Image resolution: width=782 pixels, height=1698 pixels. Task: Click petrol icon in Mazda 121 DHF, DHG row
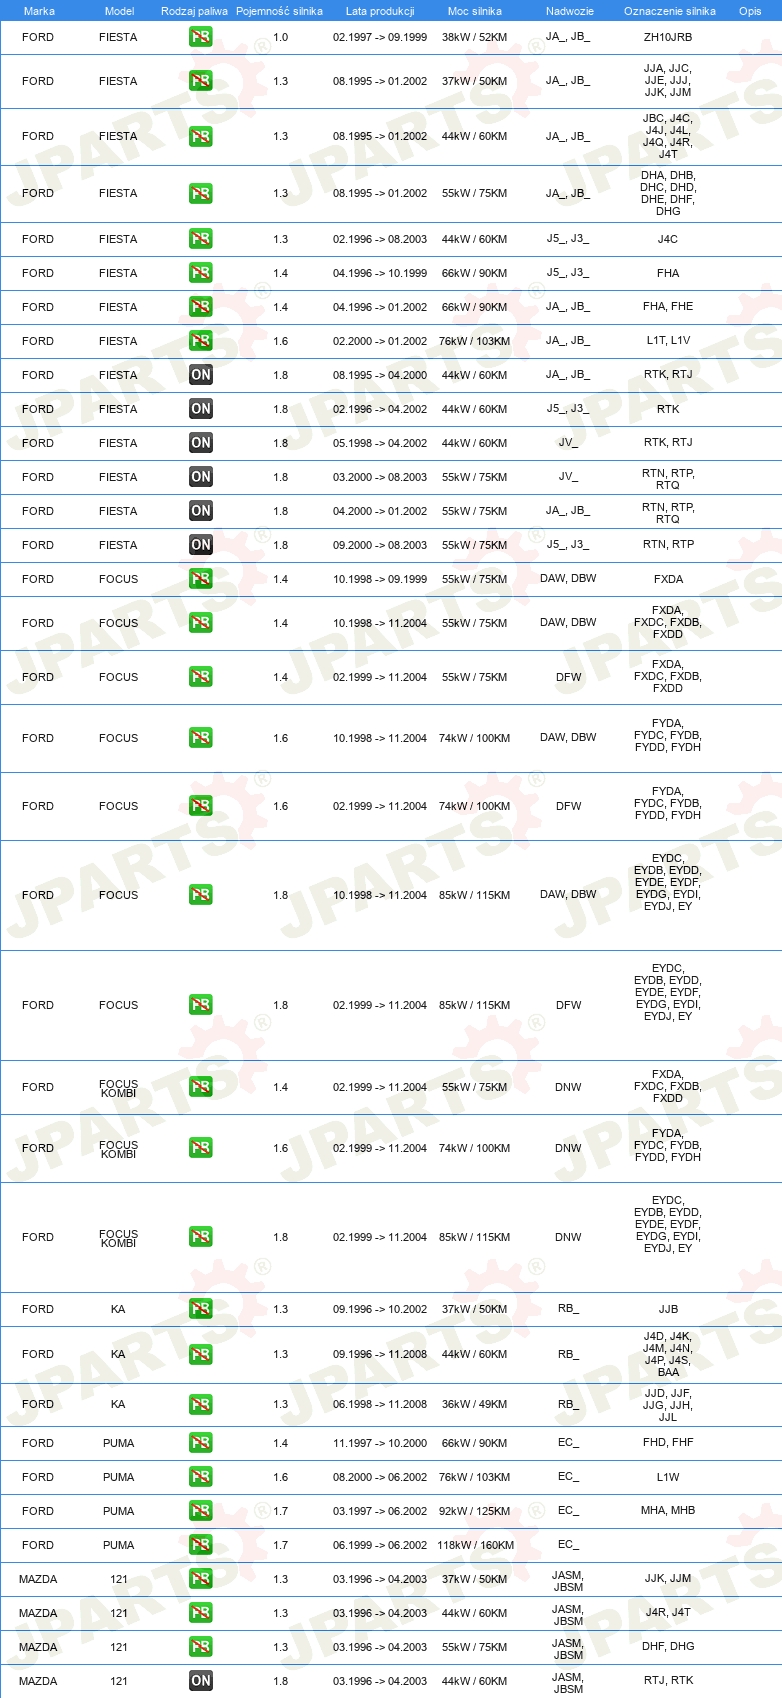coord(201,1647)
